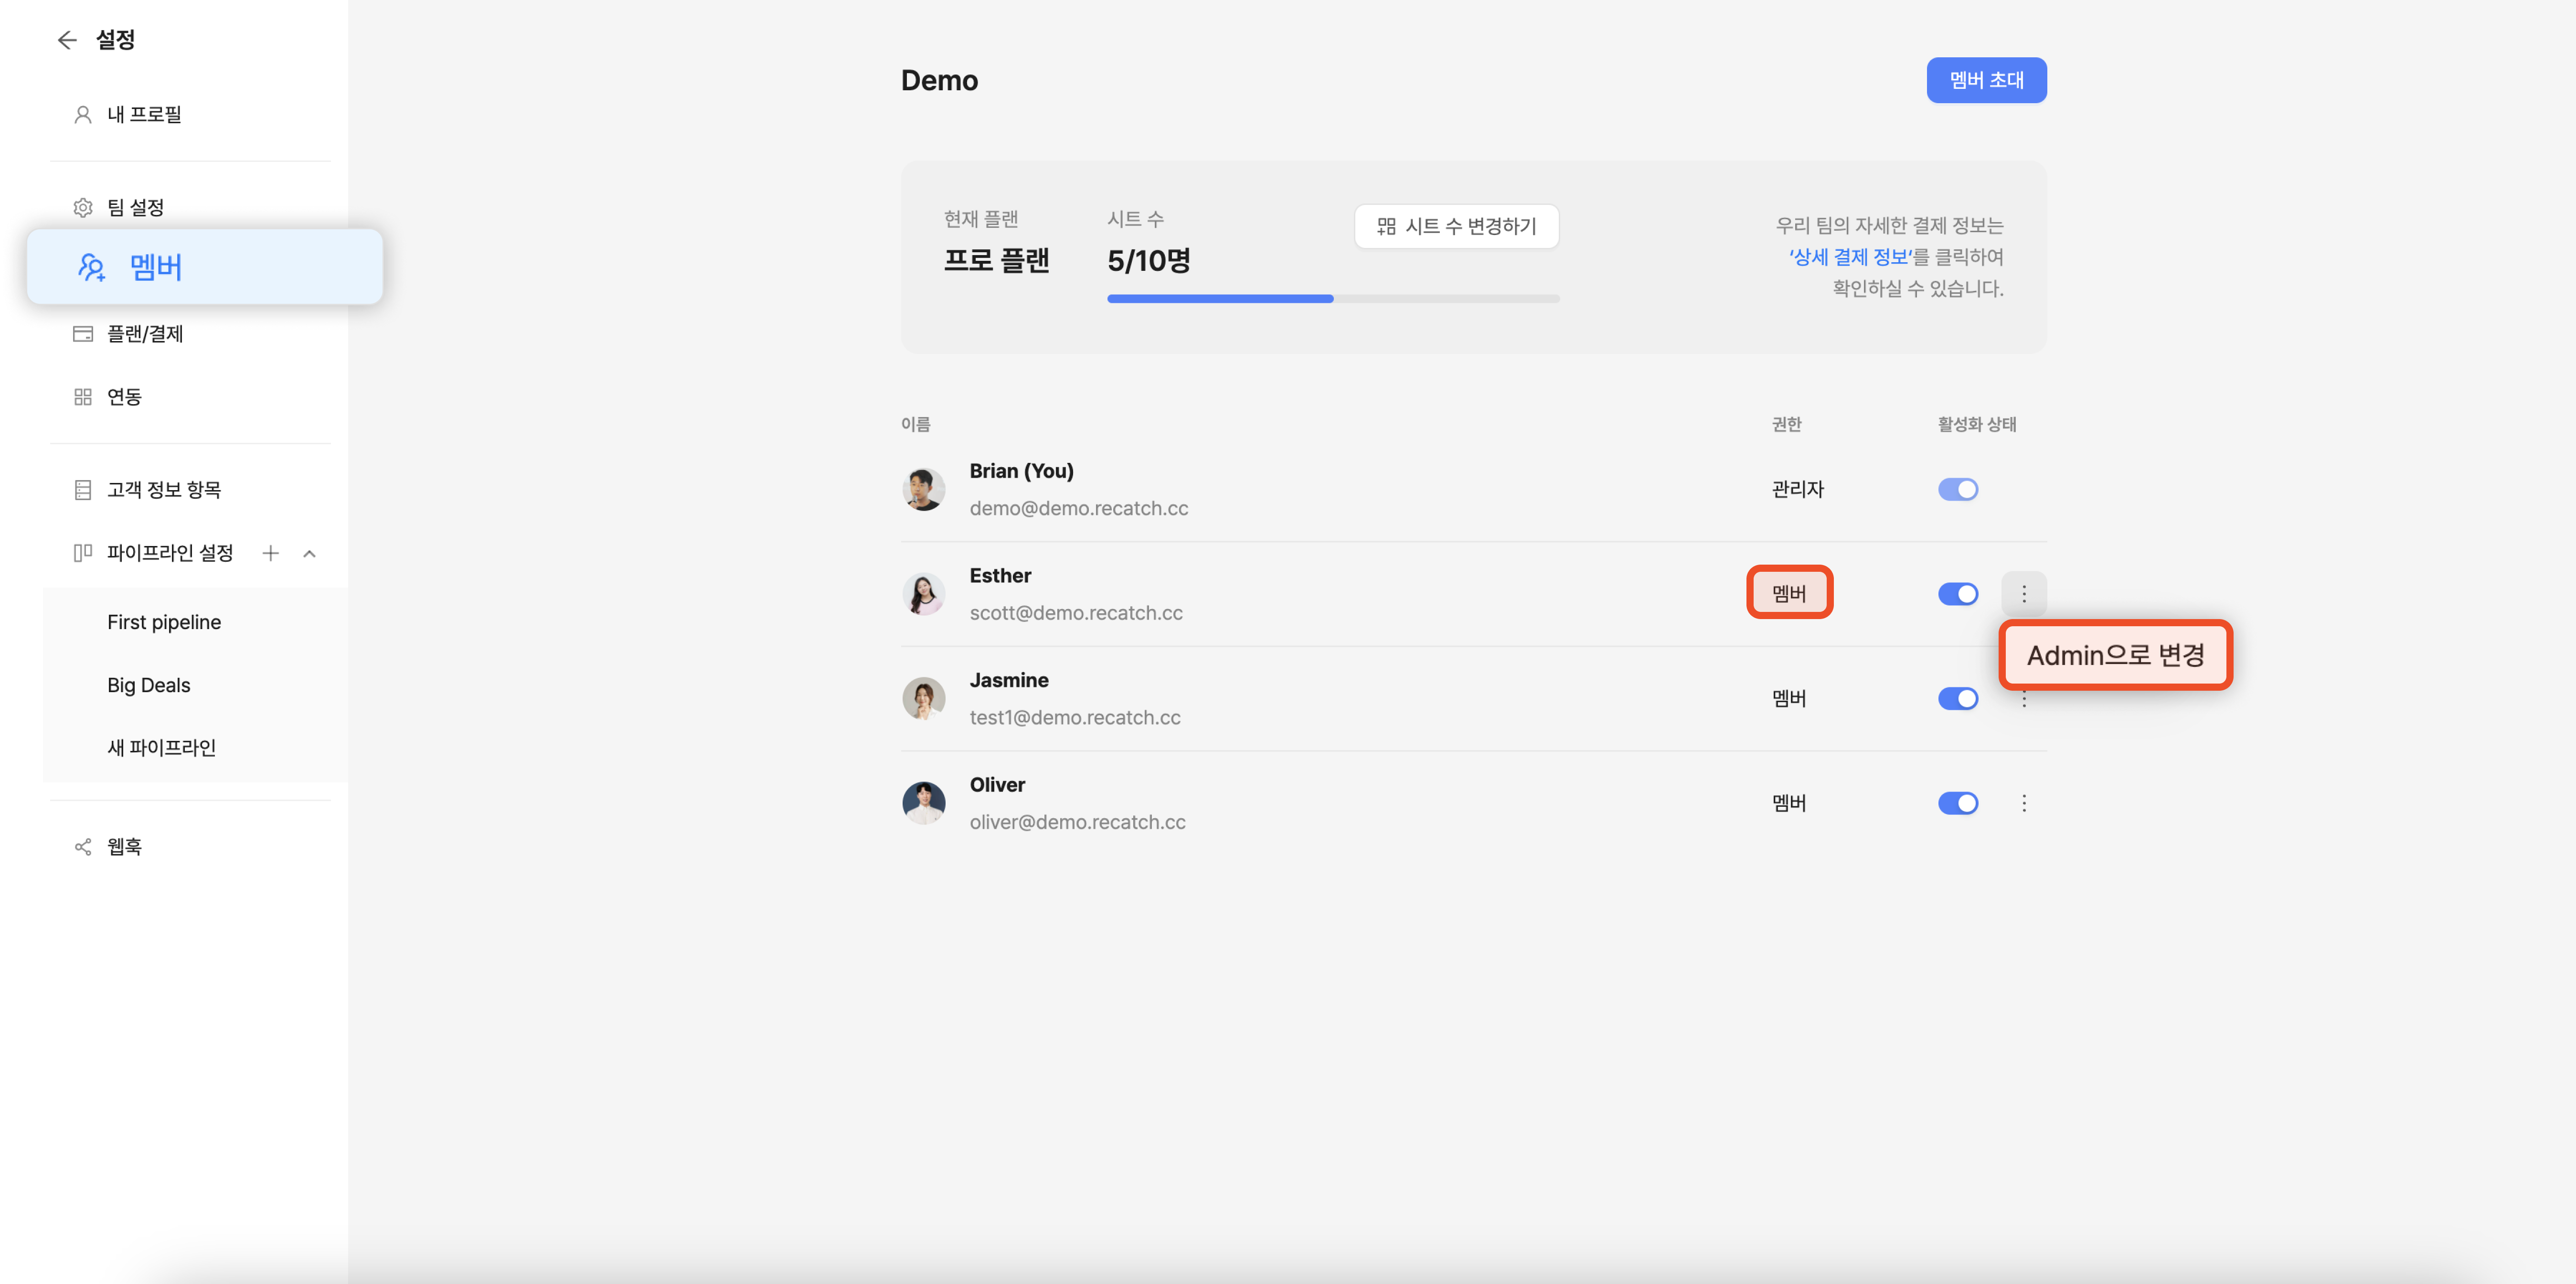Click Jasmine's profile avatar
This screenshot has height=1284, width=2576.
click(x=923, y=699)
